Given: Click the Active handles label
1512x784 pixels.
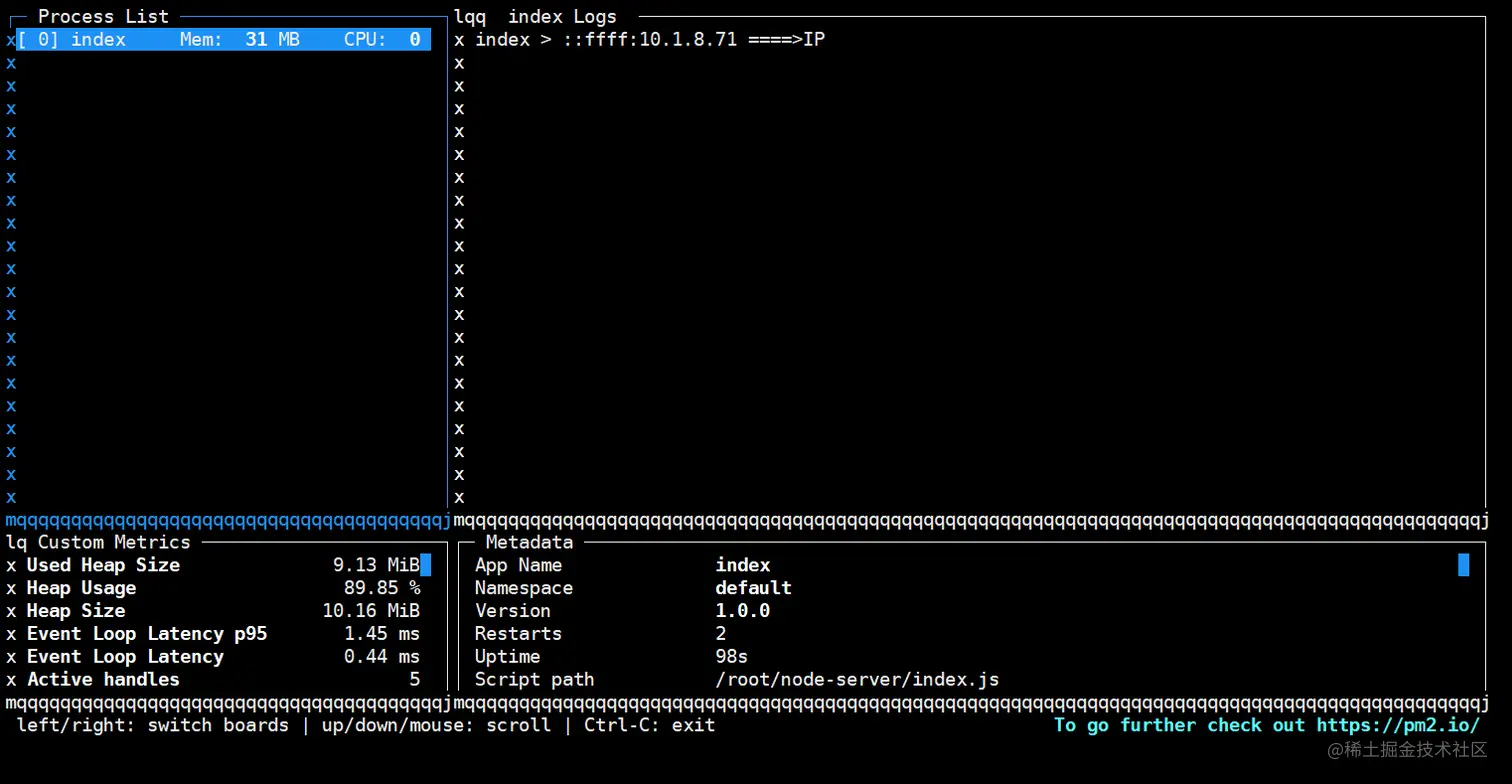Looking at the screenshot, I should pos(103,680).
